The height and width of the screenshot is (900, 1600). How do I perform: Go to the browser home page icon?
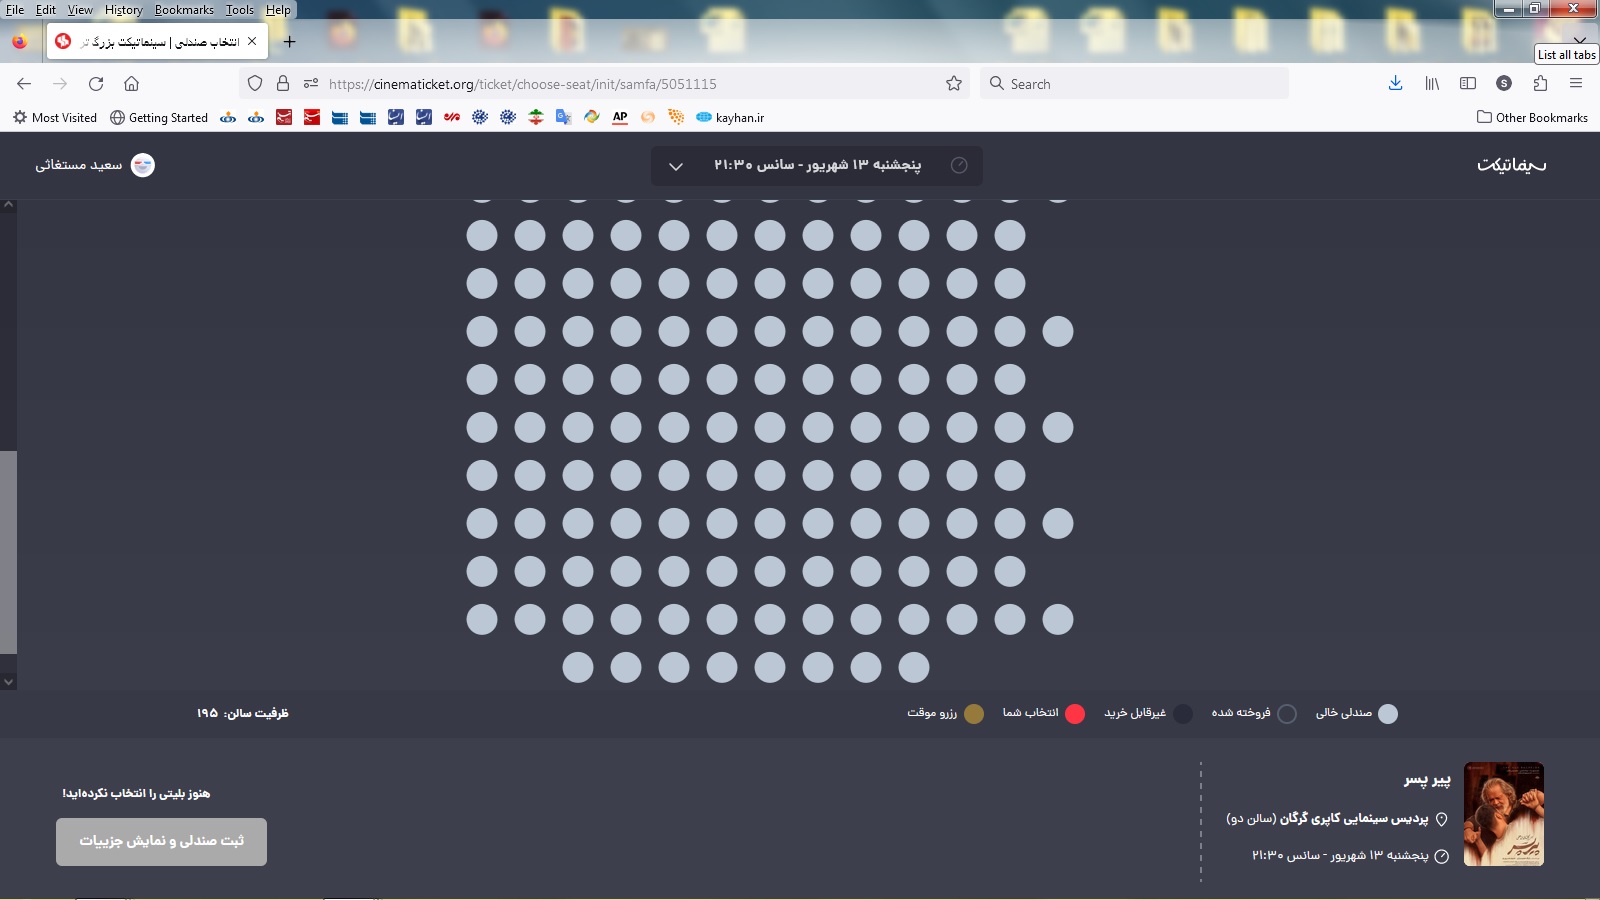[x=131, y=84]
